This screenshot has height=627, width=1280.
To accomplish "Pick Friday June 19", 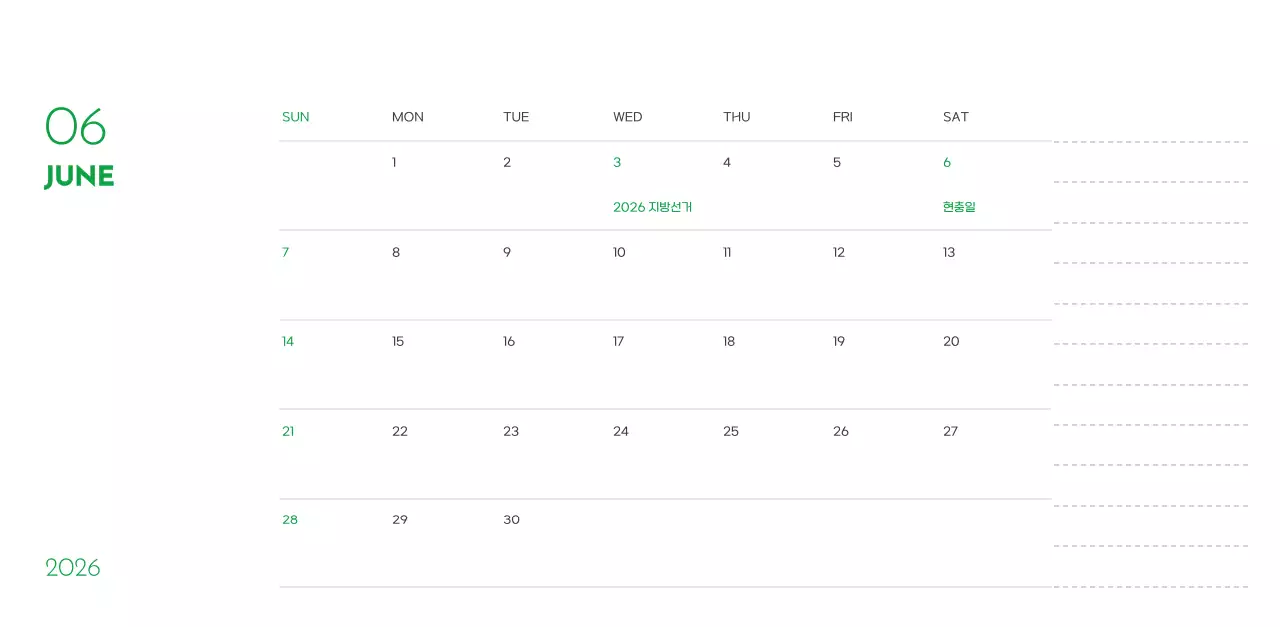I will [838, 341].
